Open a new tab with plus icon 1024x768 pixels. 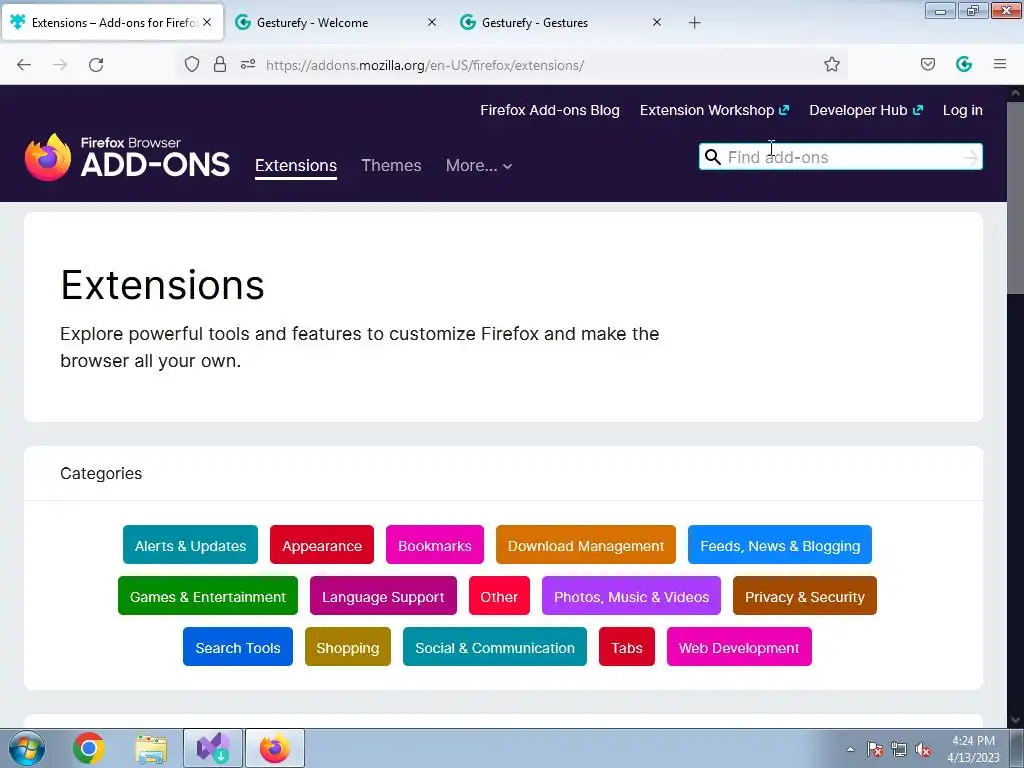click(694, 23)
